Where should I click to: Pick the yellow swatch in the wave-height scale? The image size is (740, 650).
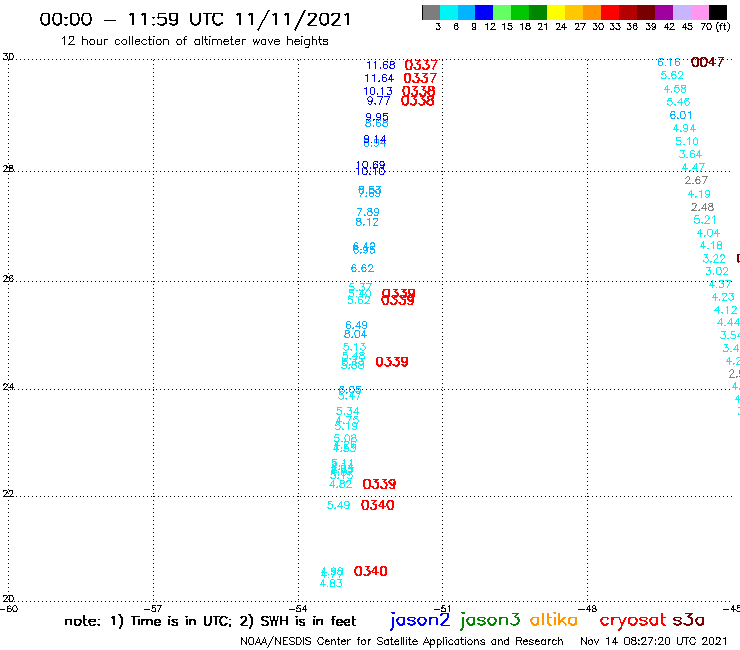pyautogui.click(x=556, y=12)
